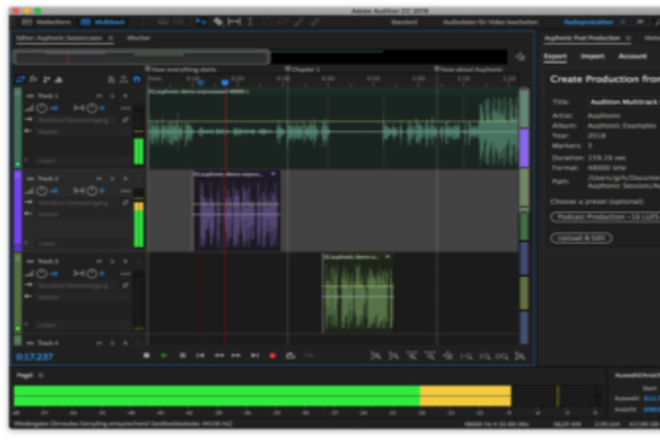Open the Editor Auphonic Session panel menu
Image resolution: width=660 pixels, height=440 pixels.
click(x=111, y=38)
